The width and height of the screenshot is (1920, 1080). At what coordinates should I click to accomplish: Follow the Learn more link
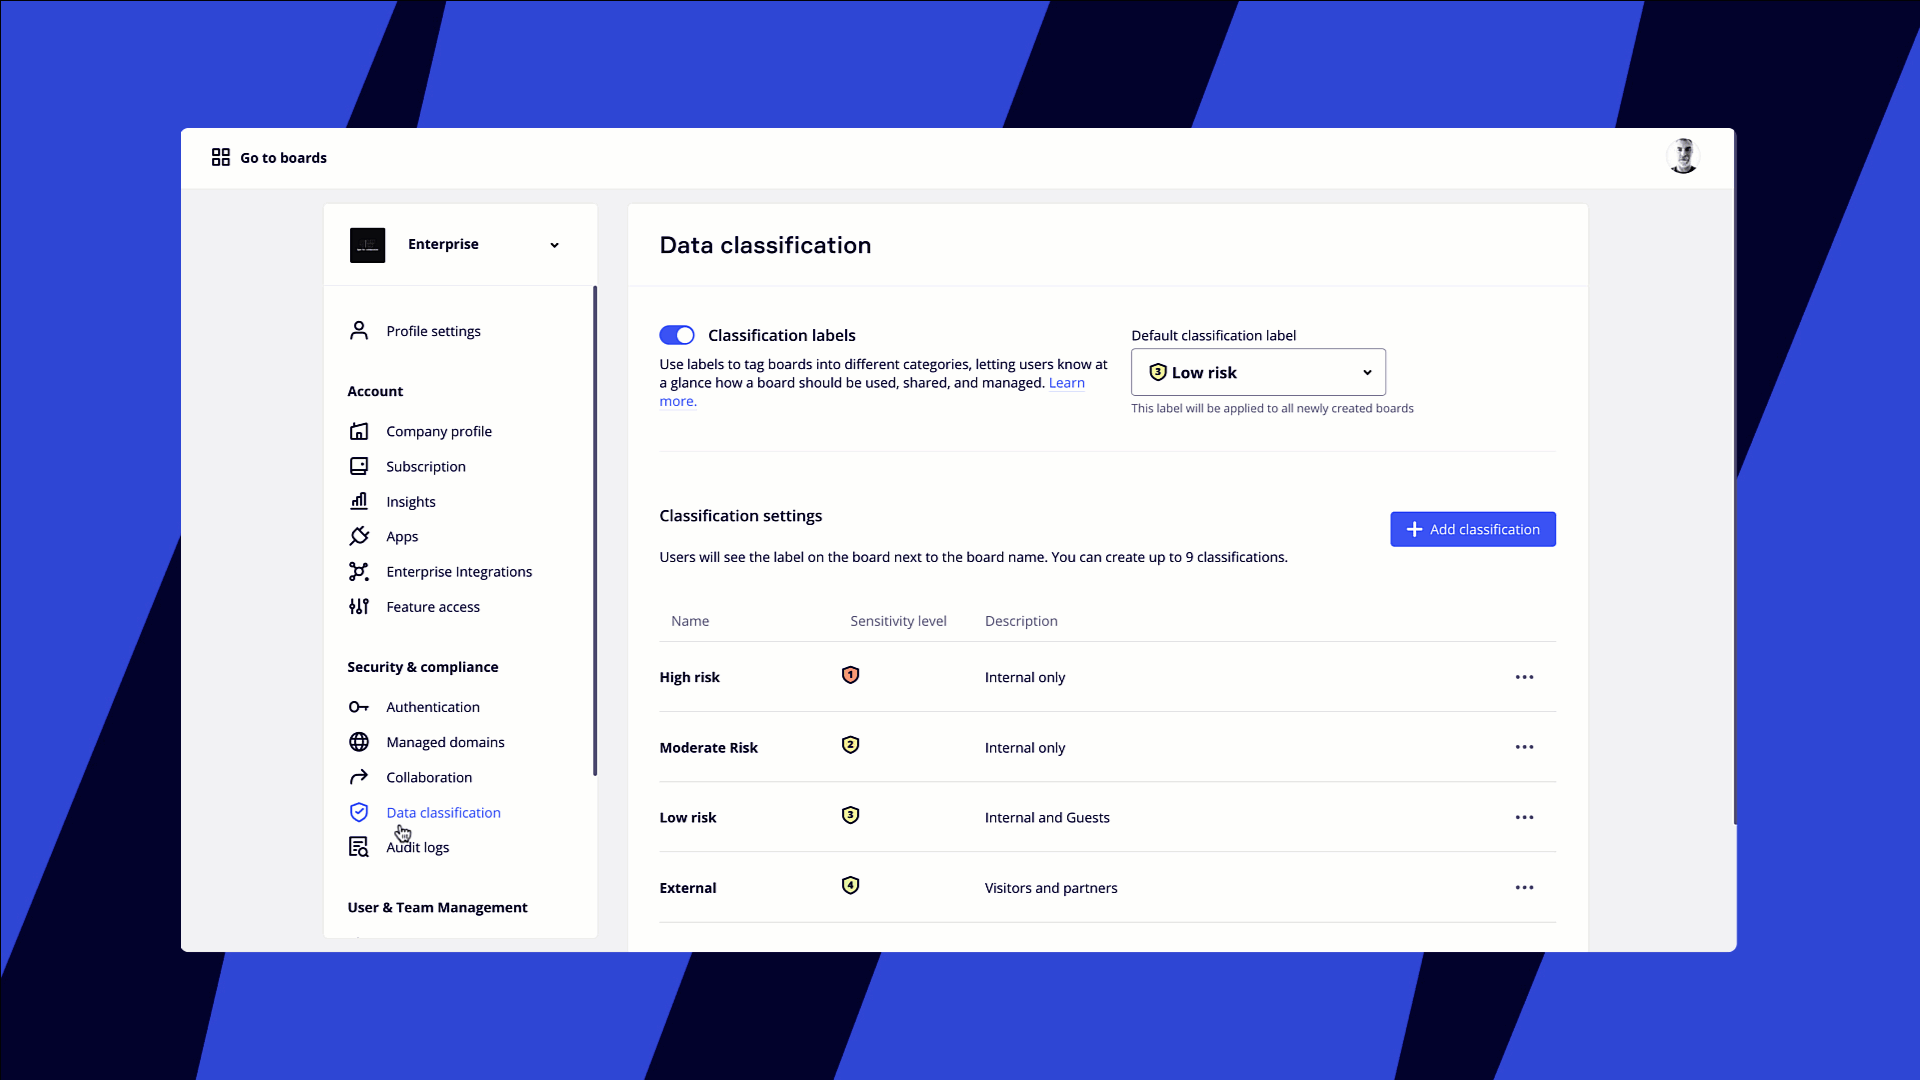pos(1066,383)
